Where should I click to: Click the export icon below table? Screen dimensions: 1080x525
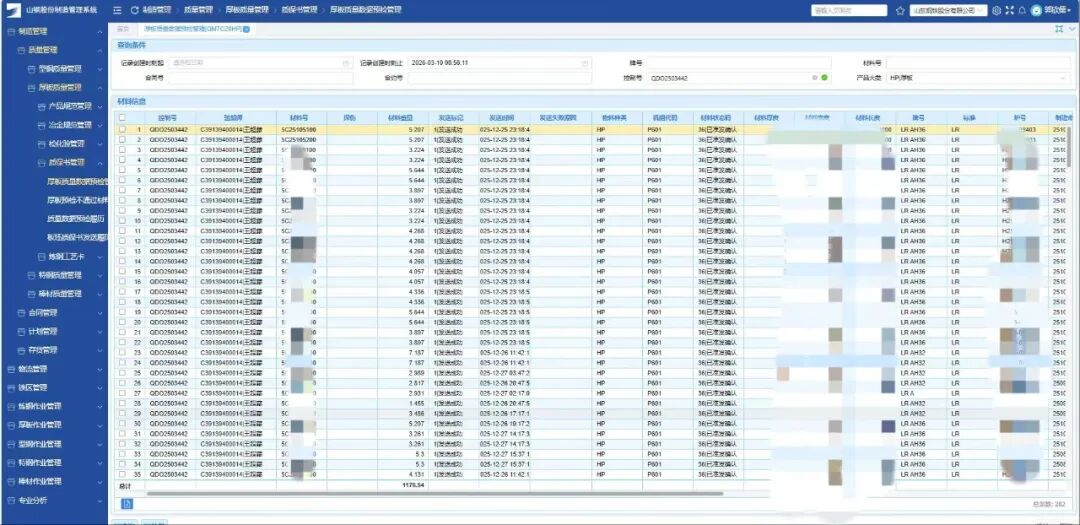click(x=127, y=504)
